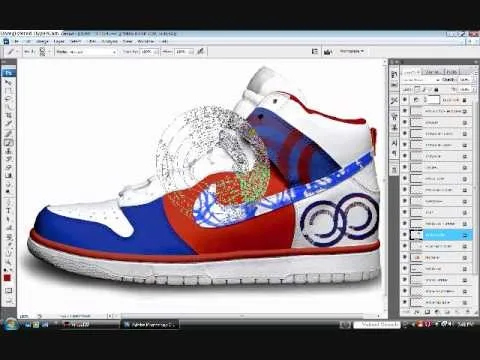
Task: Select the Shape tool
Action: [x=9, y=228]
